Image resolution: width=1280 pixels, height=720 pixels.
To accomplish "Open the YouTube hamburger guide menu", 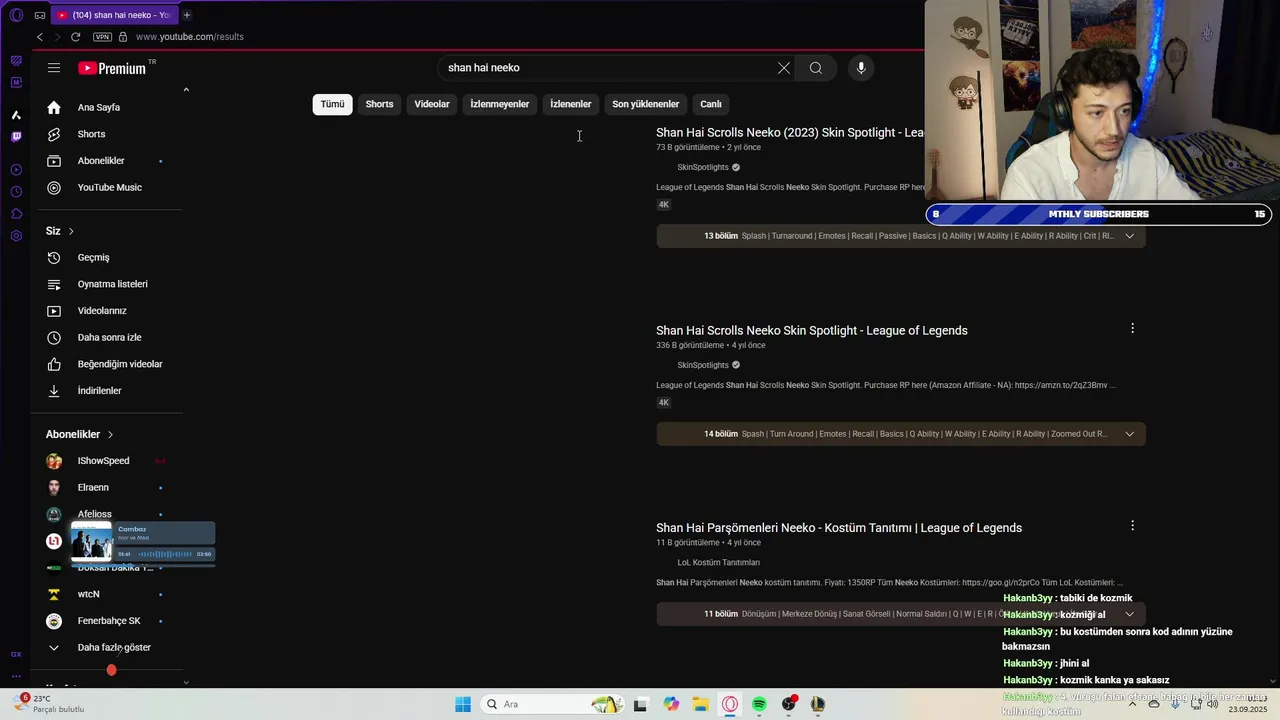I will click(54, 68).
